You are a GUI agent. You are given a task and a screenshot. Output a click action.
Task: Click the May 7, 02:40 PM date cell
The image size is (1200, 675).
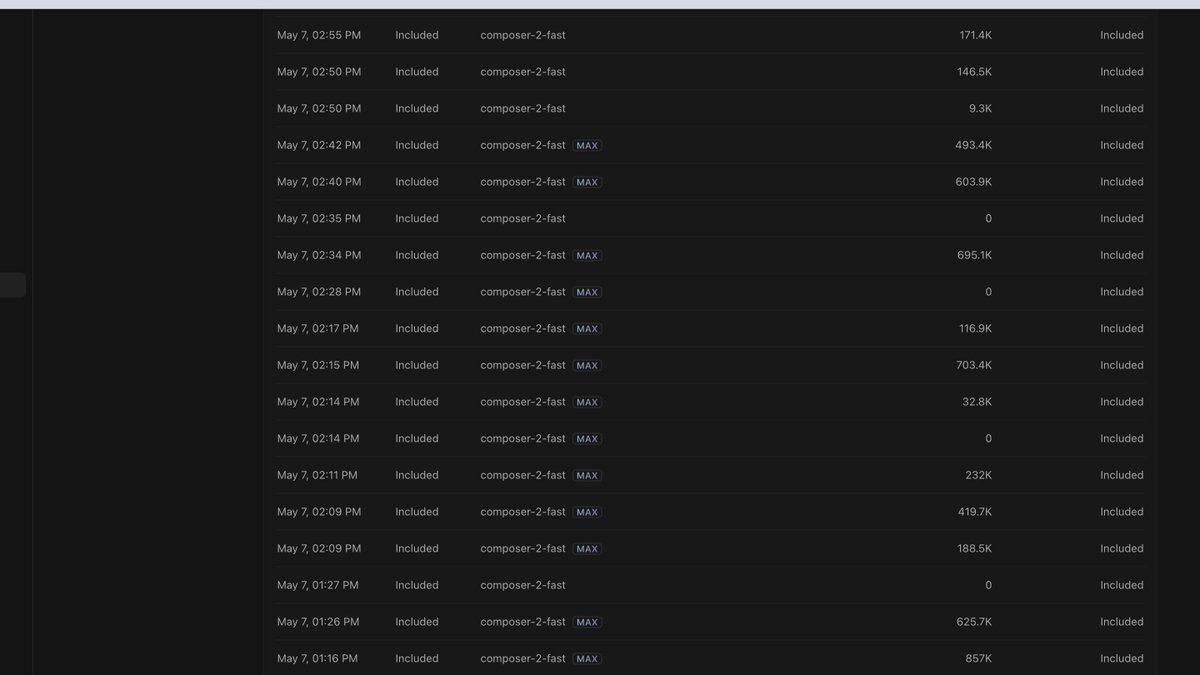[319, 182]
